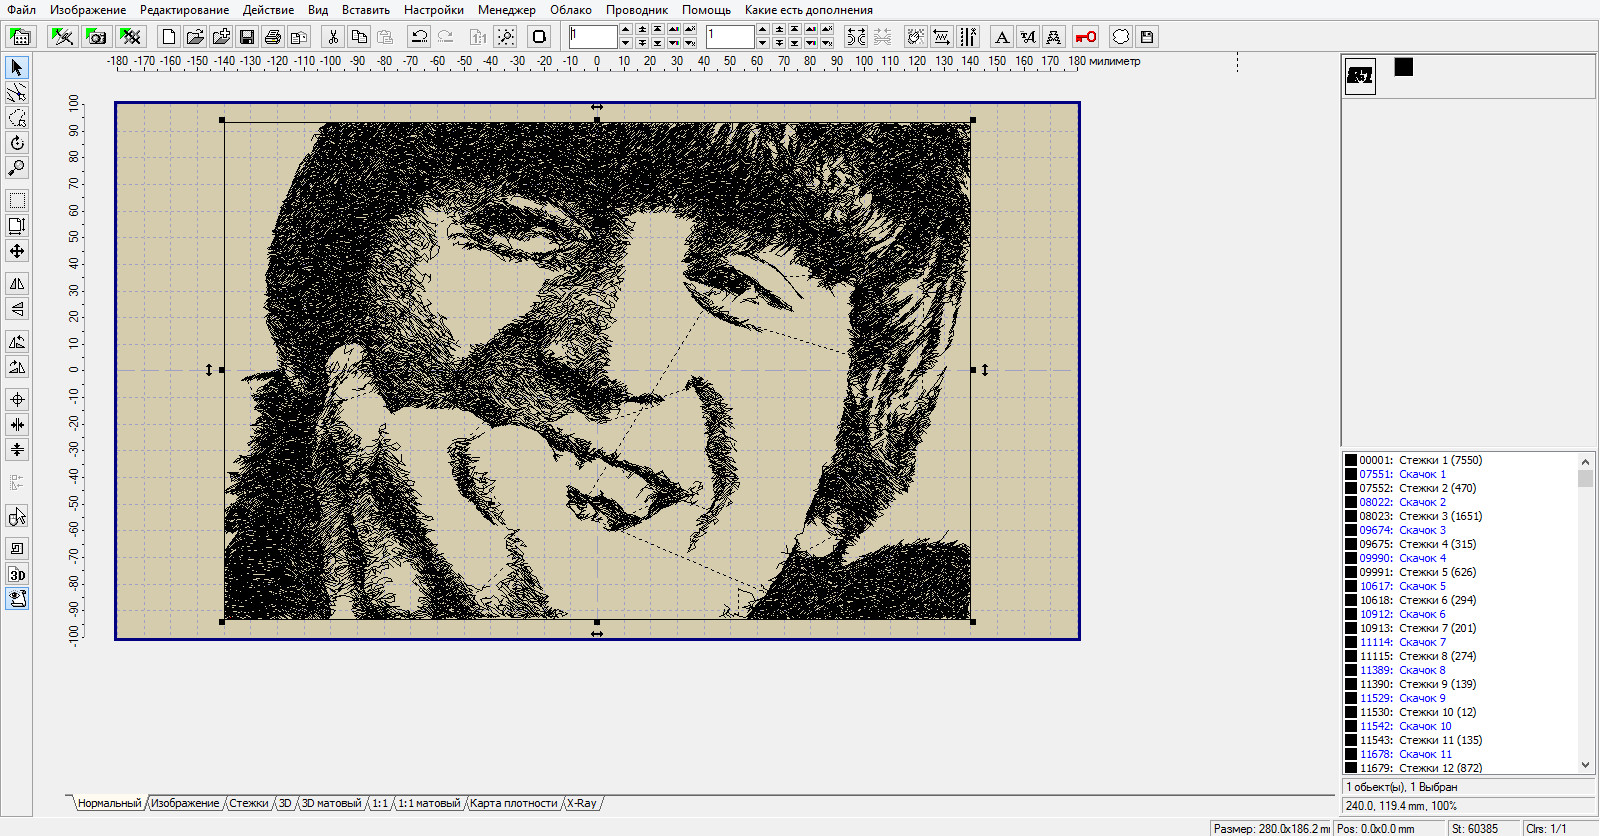Choose the rotate tool in left toolbar
The height and width of the screenshot is (836, 1600).
pos(17,143)
